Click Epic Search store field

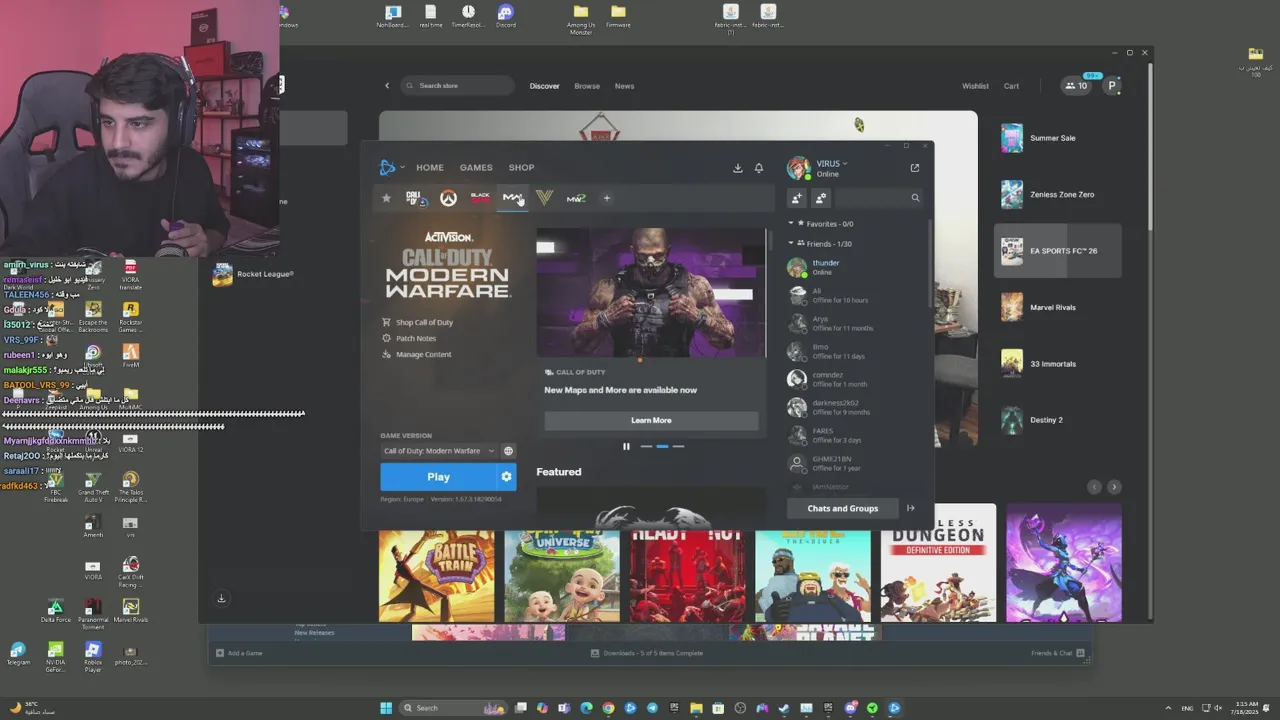(x=458, y=86)
